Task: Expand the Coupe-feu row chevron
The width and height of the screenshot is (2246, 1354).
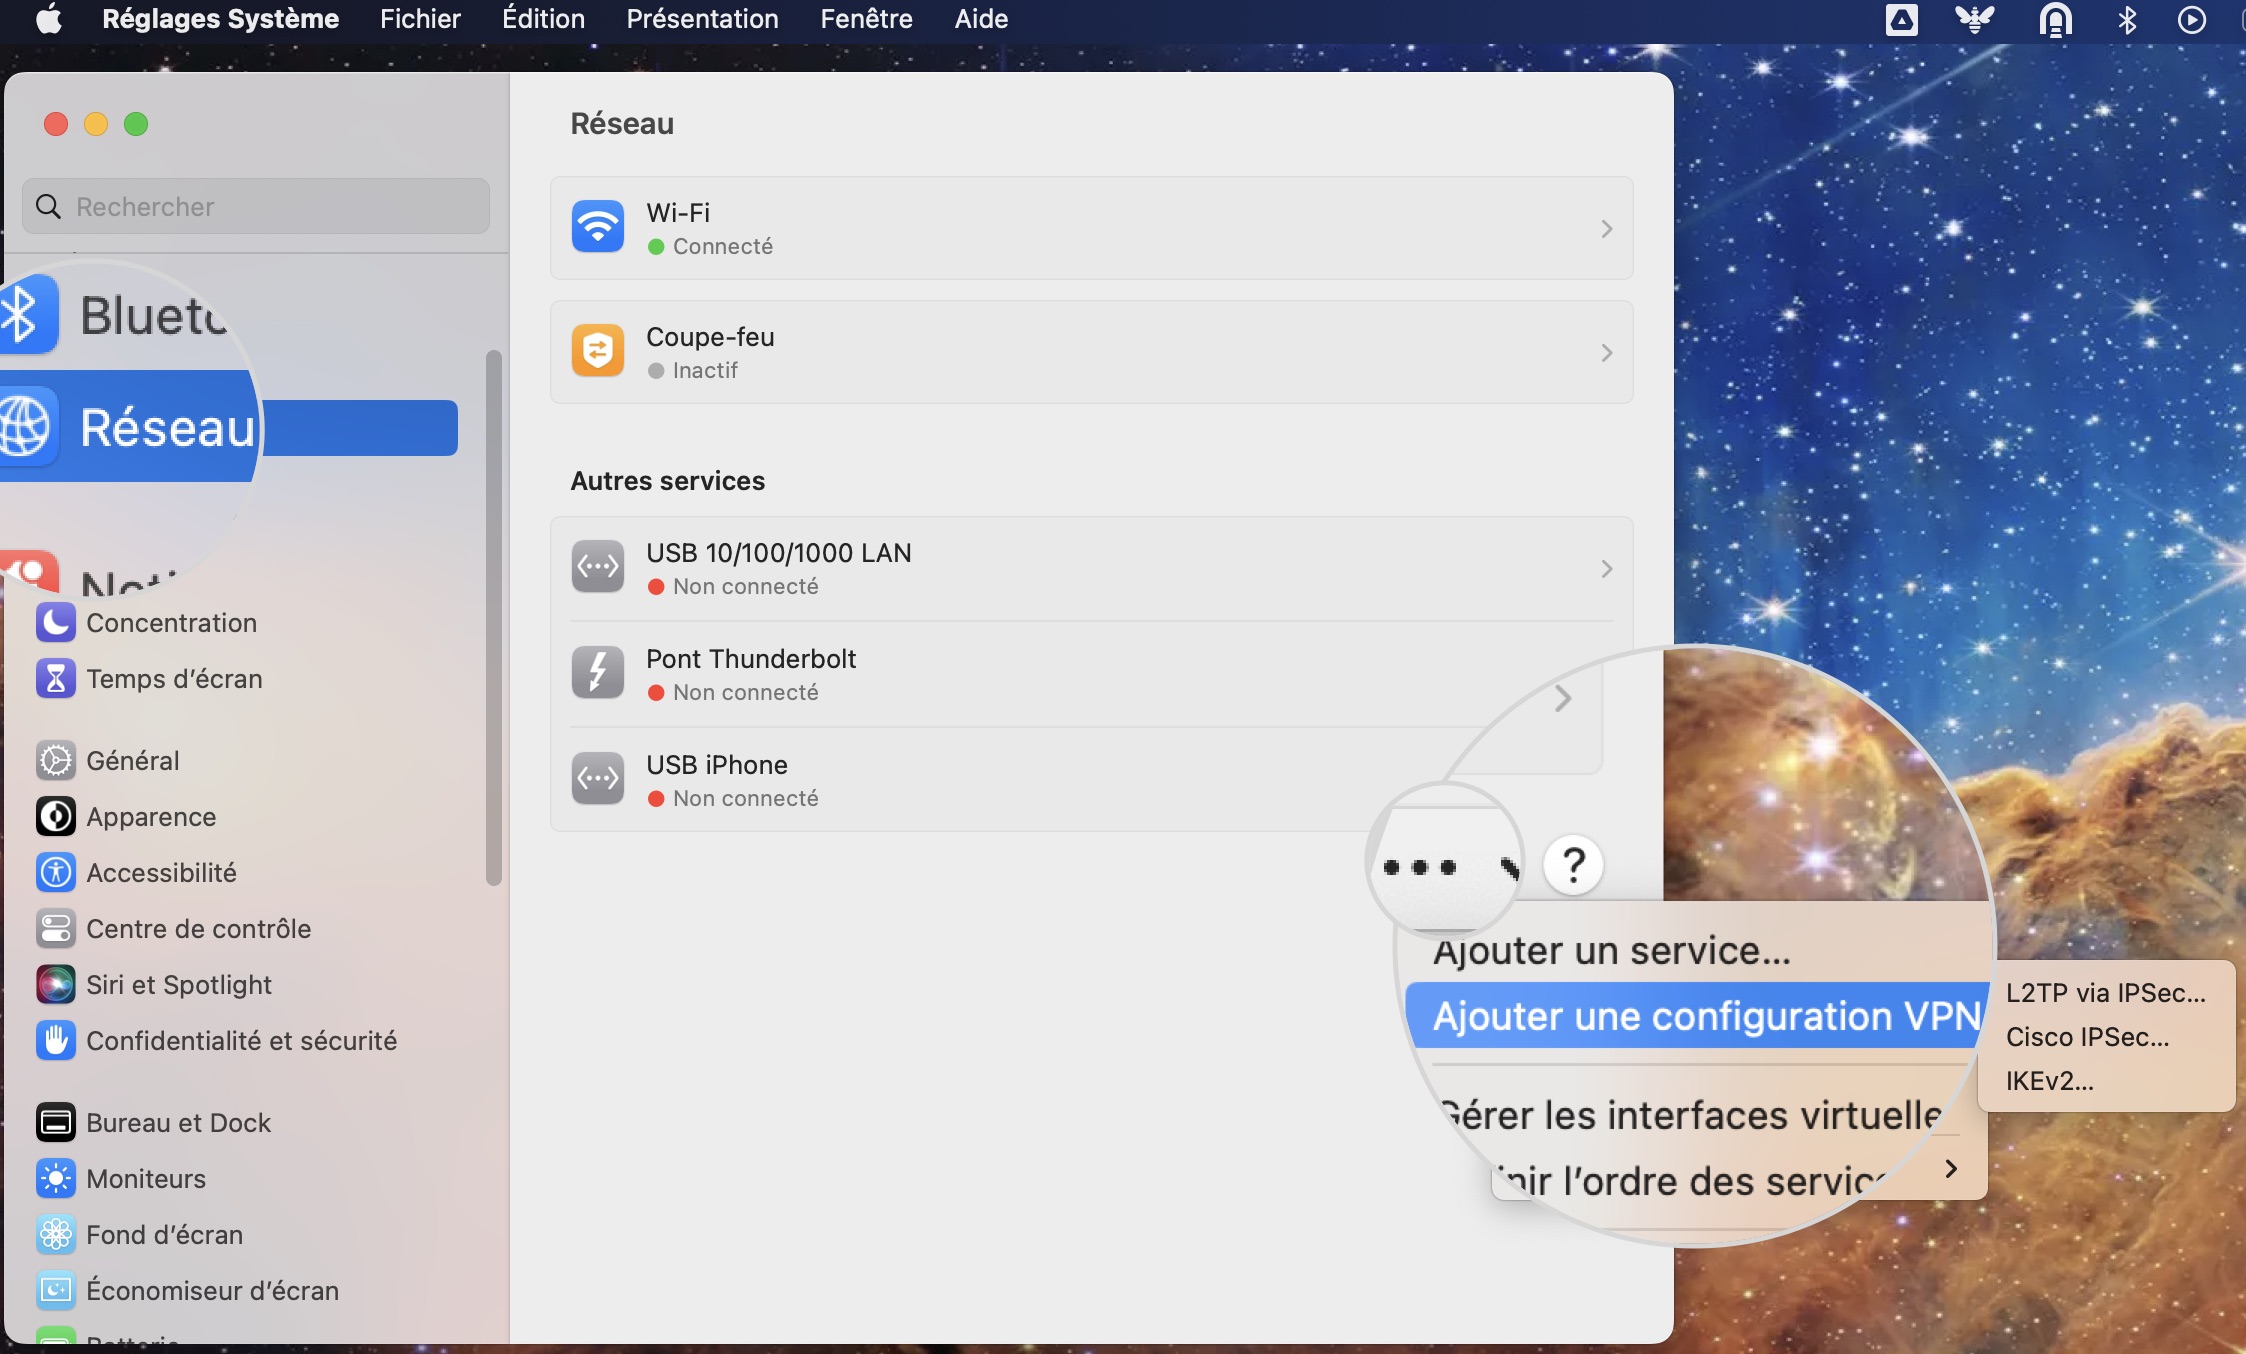Action: pyautogui.click(x=1606, y=353)
